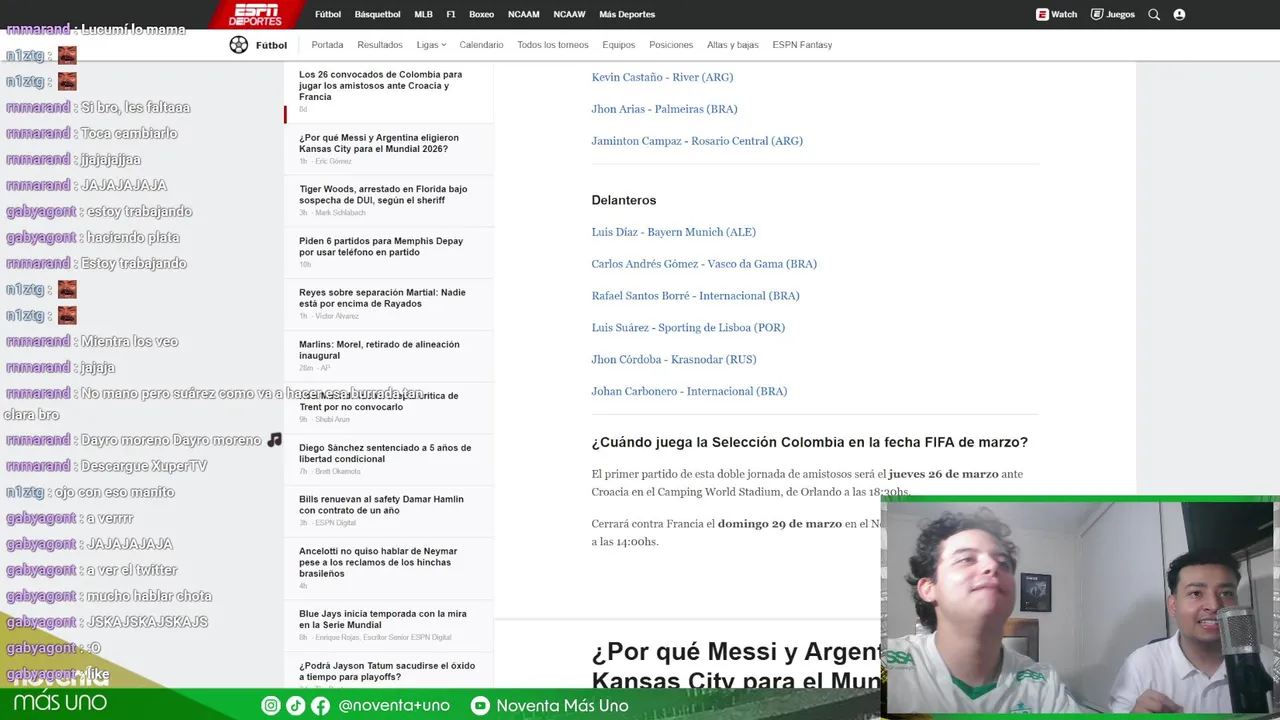Image resolution: width=1280 pixels, height=720 pixels.
Task: Click author name Mark Schlabach
Action: 340,213
